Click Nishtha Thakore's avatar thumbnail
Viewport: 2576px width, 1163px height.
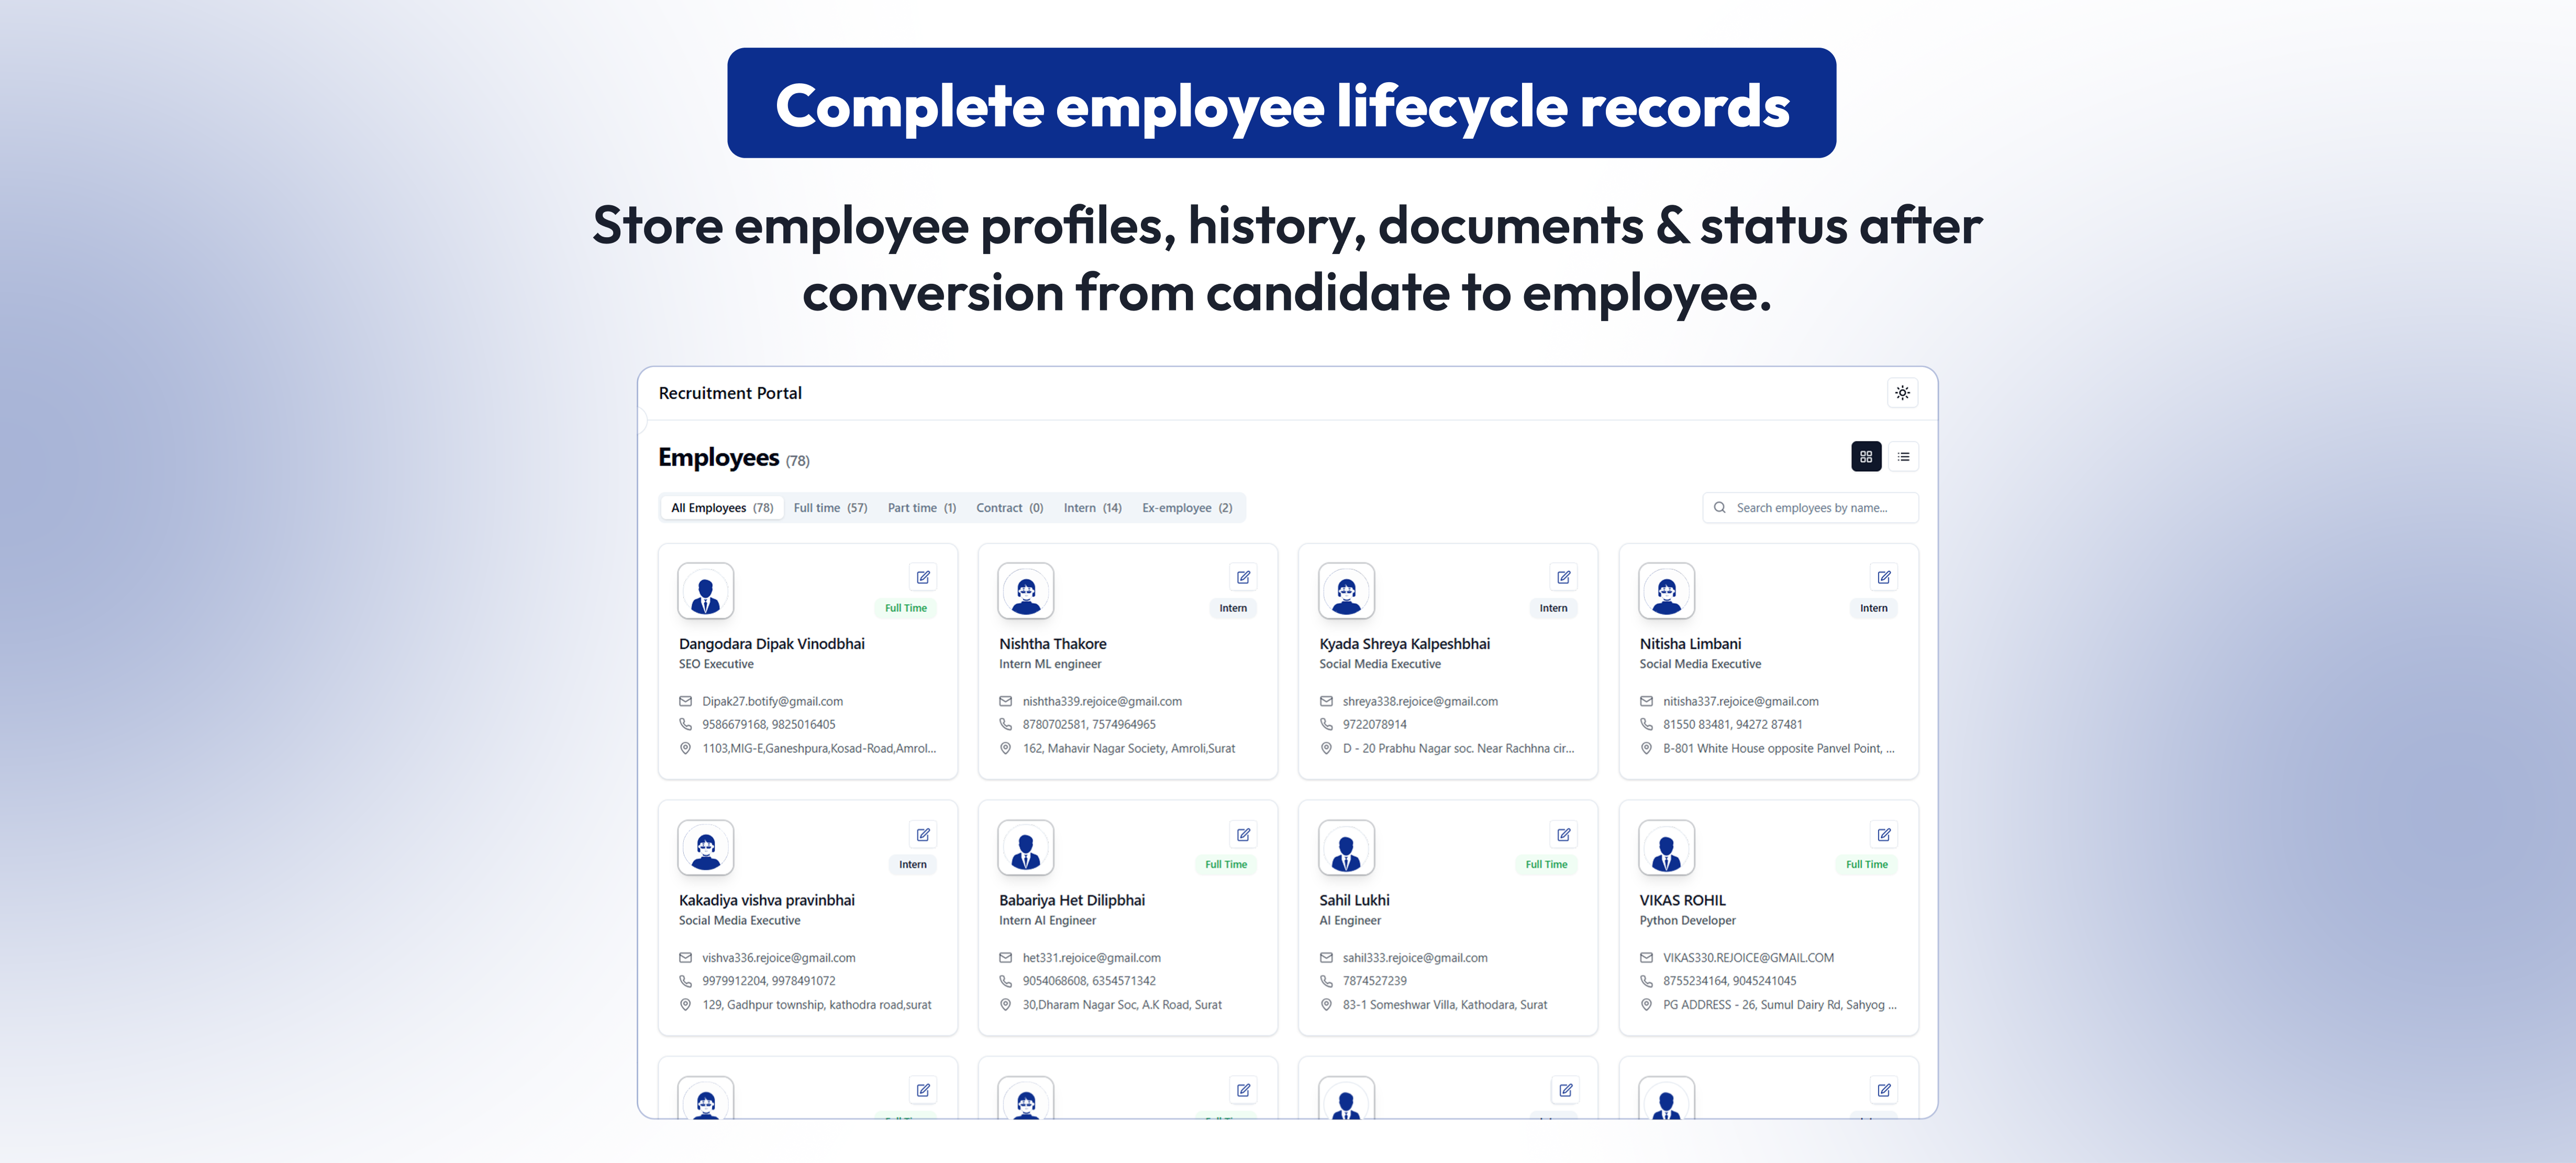pyautogui.click(x=1025, y=591)
